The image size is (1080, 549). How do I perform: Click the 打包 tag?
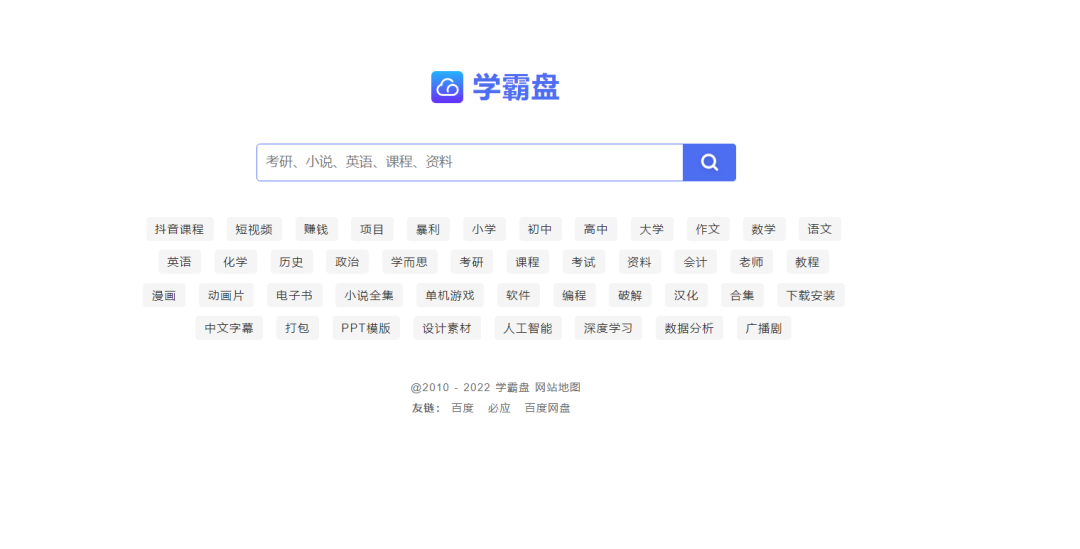[298, 329]
